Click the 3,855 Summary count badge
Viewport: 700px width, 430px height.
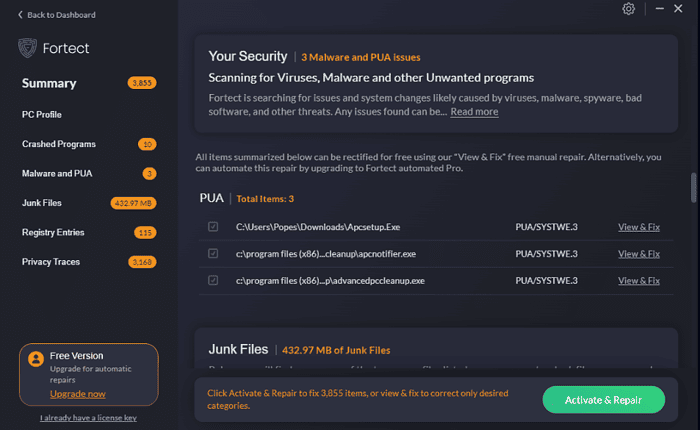pyautogui.click(x=142, y=83)
